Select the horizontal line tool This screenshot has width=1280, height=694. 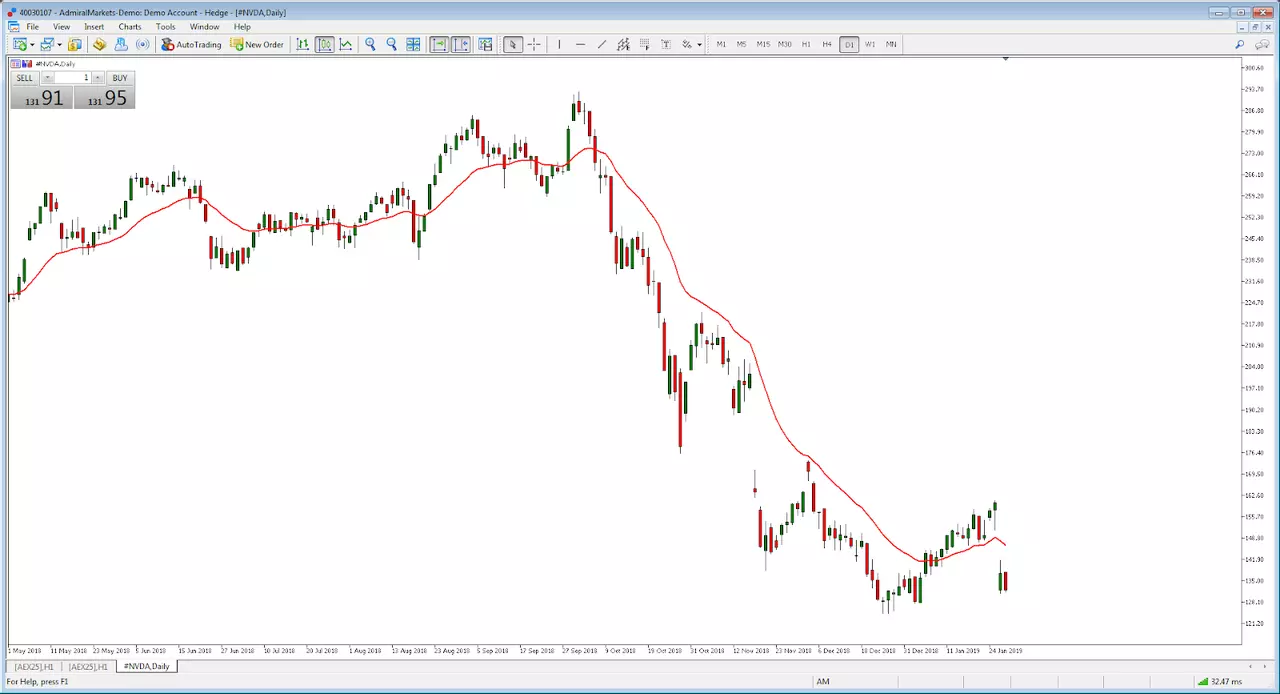tap(580, 44)
